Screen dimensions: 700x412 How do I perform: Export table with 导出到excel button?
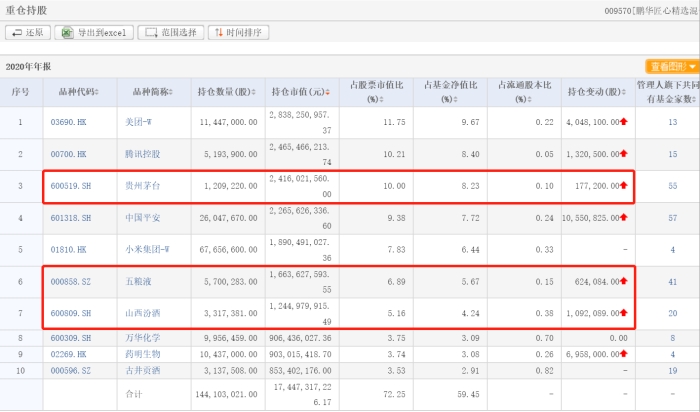[94, 33]
